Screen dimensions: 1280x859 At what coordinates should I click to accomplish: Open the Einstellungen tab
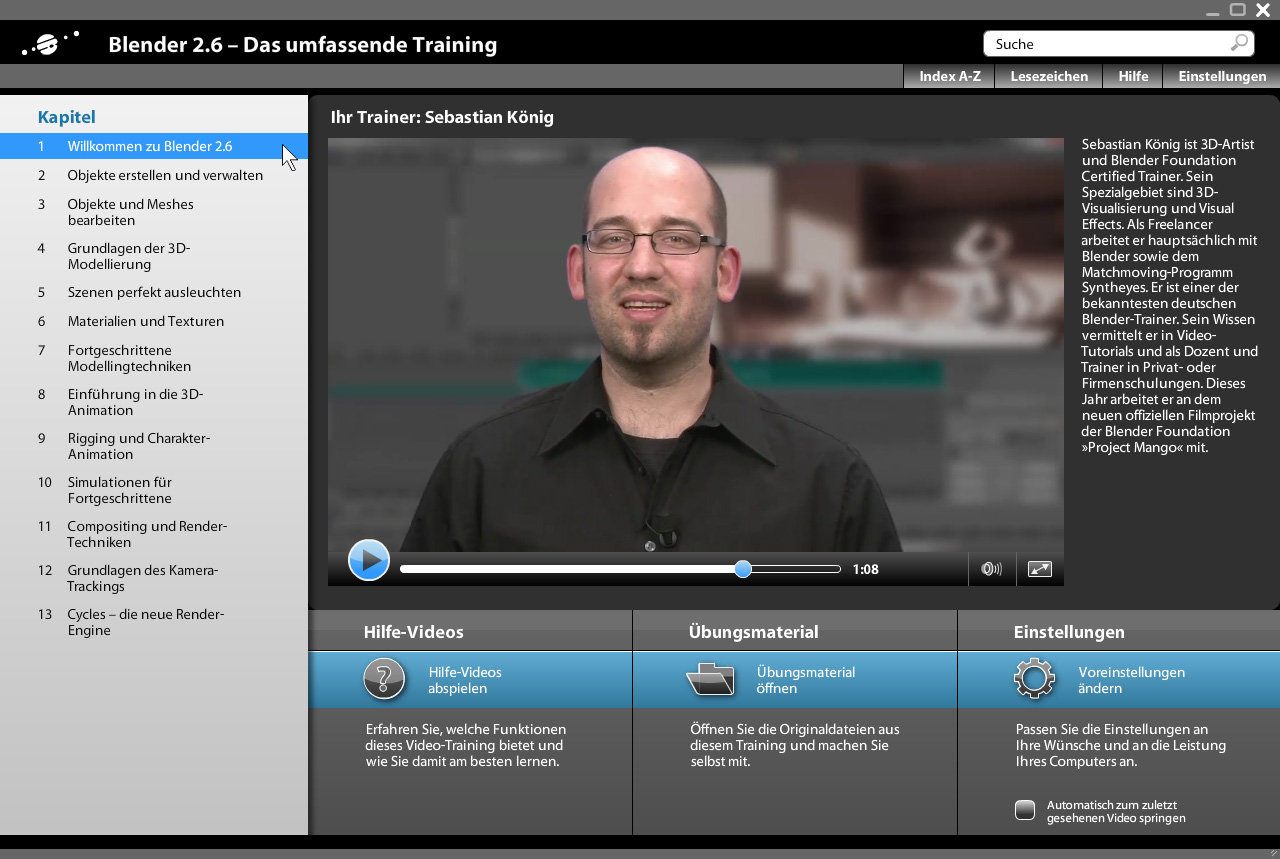click(1221, 76)
